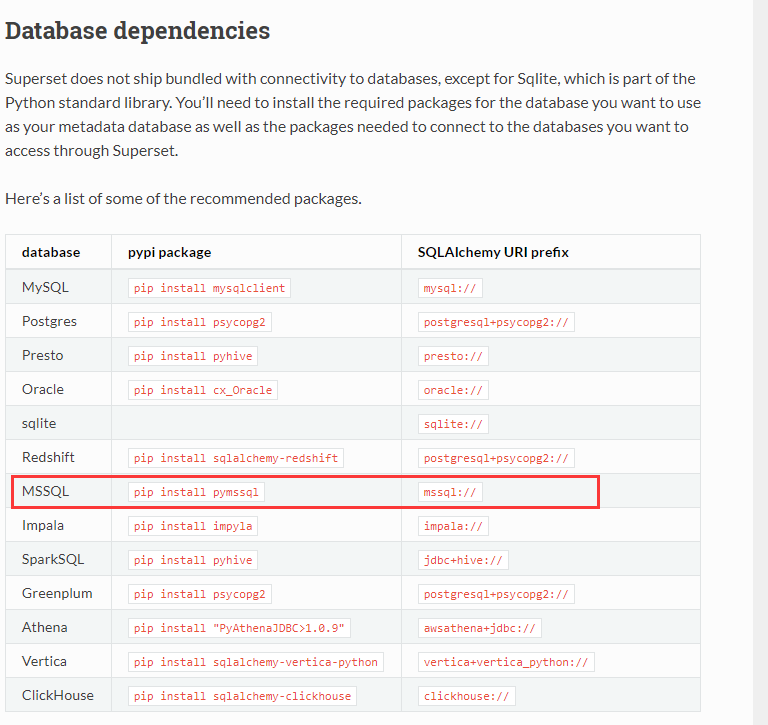Screen dimensions: 768x725
Task: Click the "jdbc+hive://" URI prefix
Action: pos(463,560)
